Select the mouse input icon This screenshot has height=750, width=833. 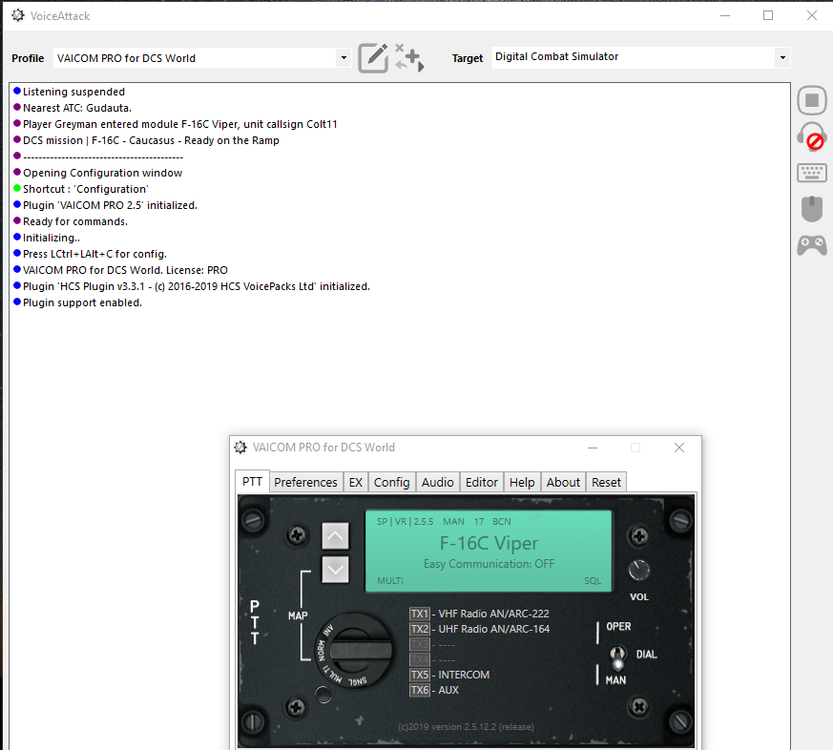click(811, 208)
